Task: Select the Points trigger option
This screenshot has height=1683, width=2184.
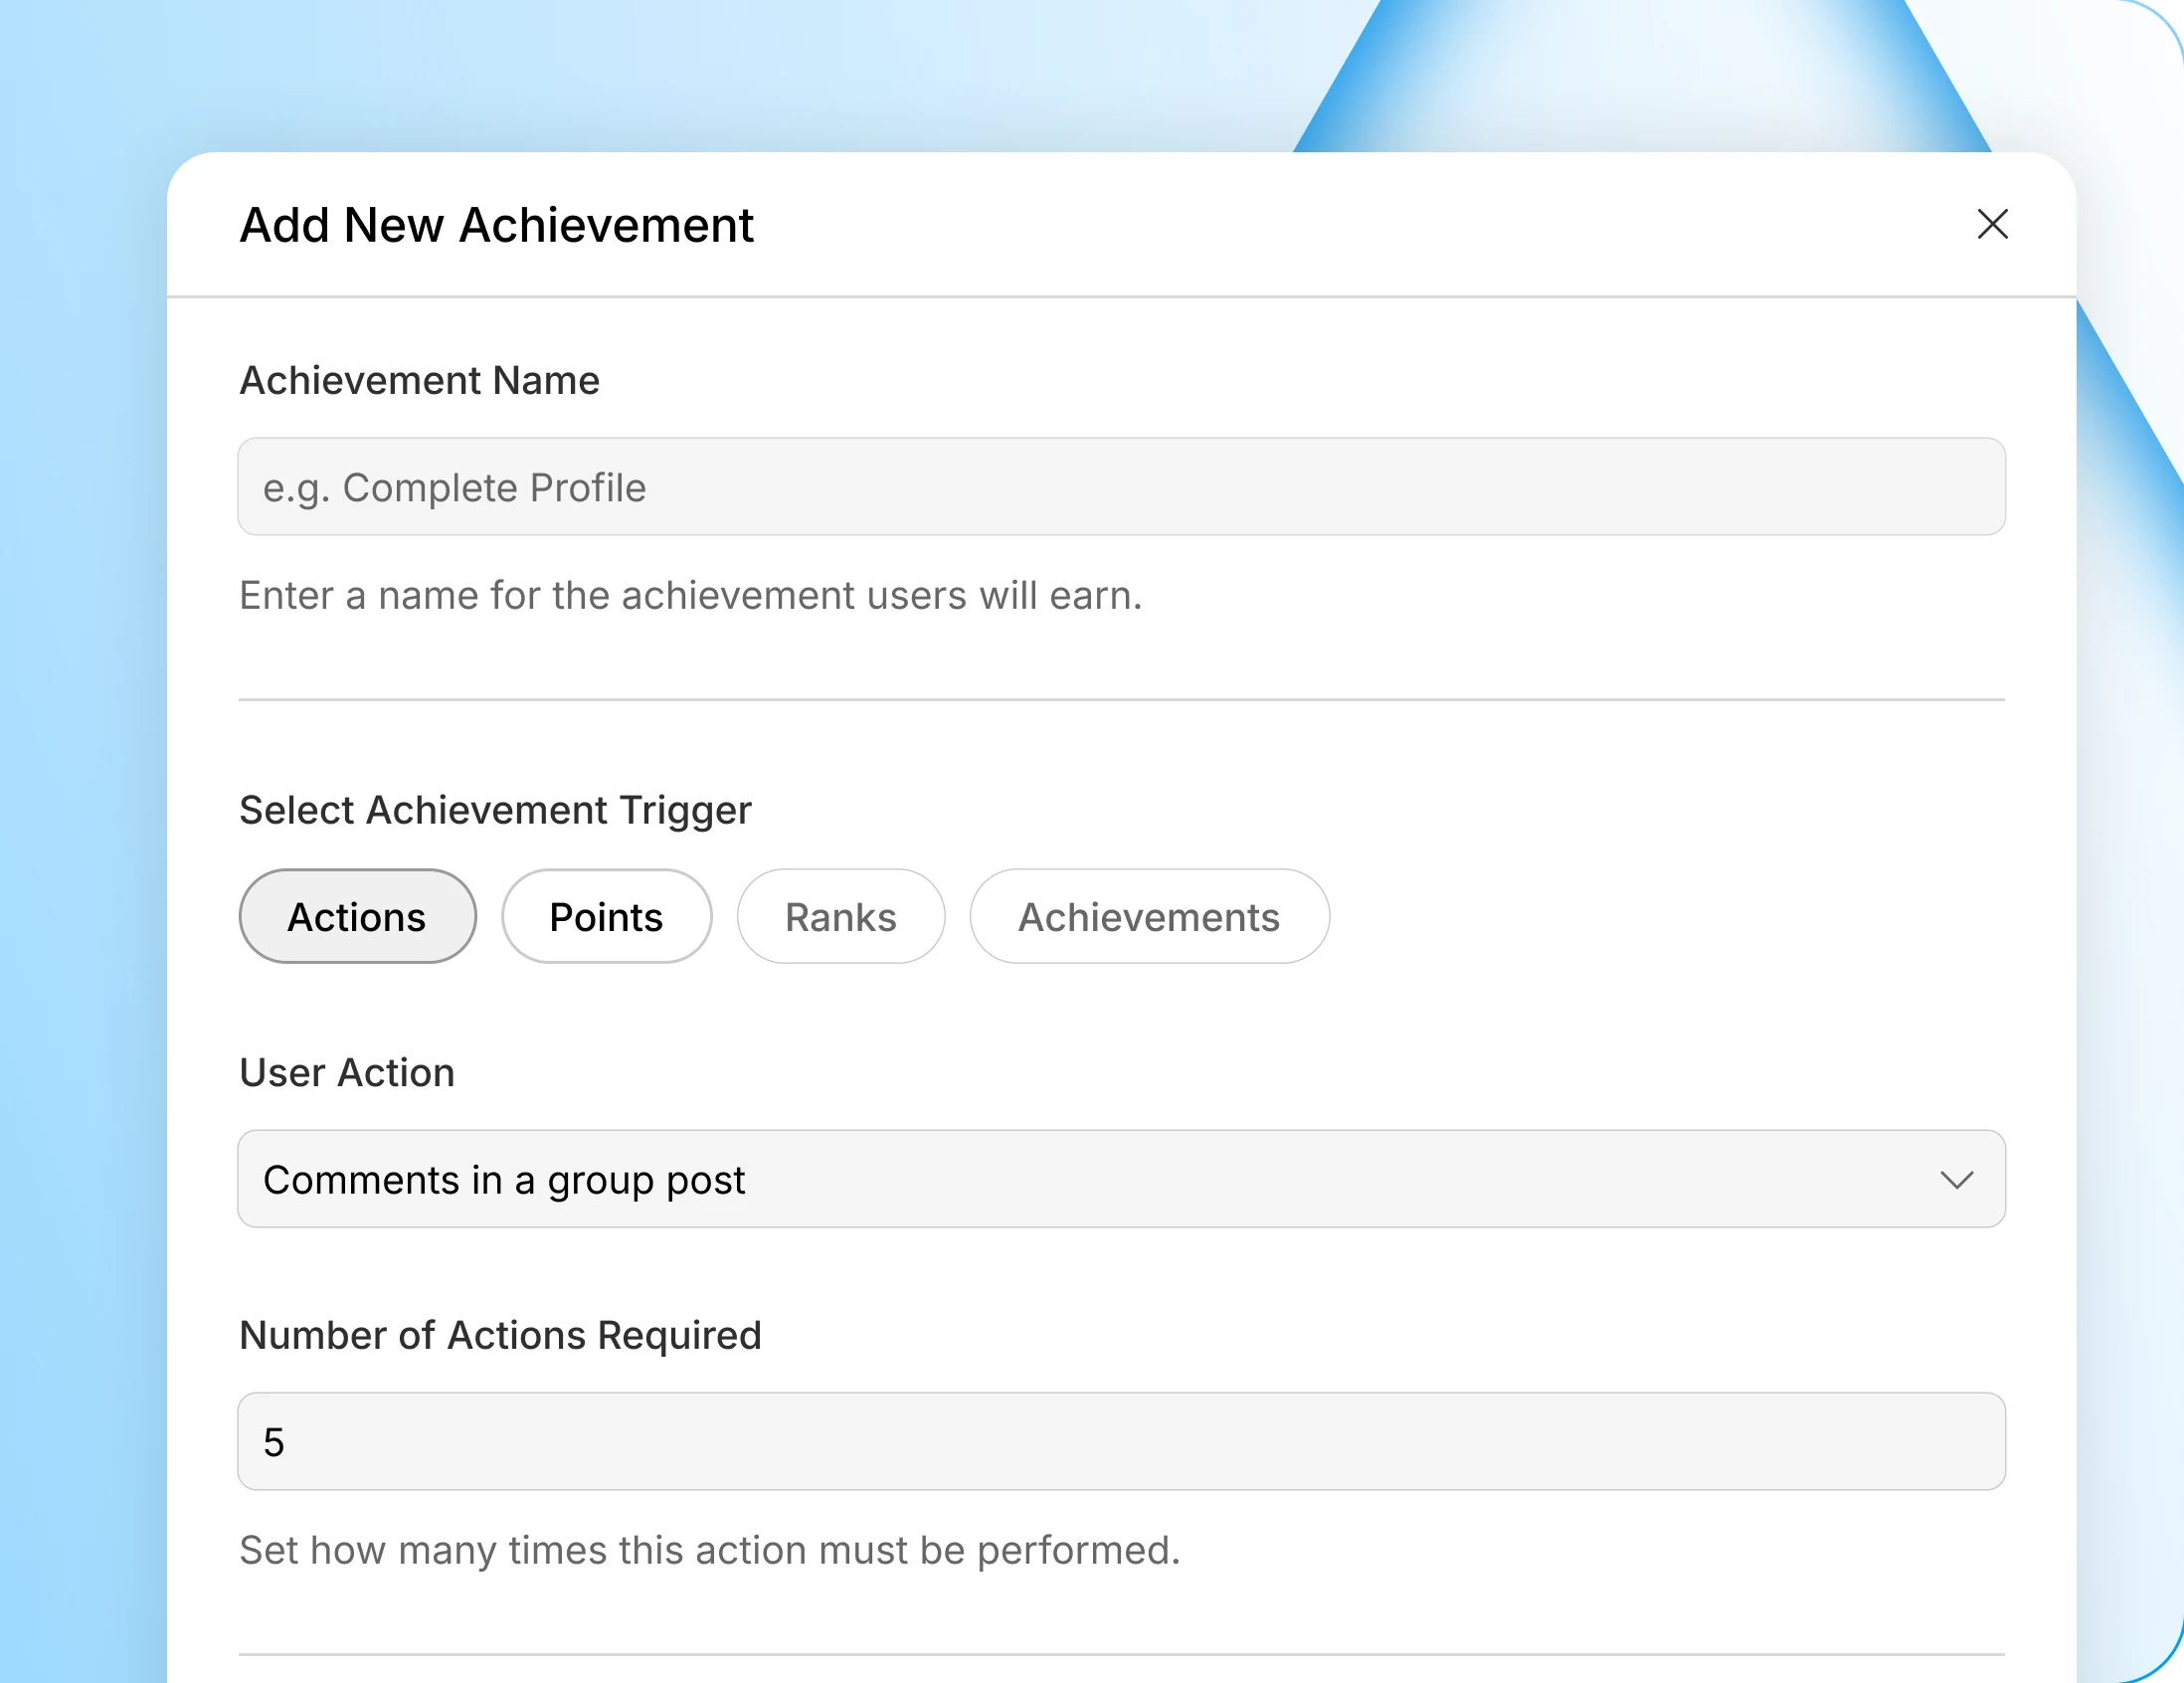Action: tap(606, 916)
